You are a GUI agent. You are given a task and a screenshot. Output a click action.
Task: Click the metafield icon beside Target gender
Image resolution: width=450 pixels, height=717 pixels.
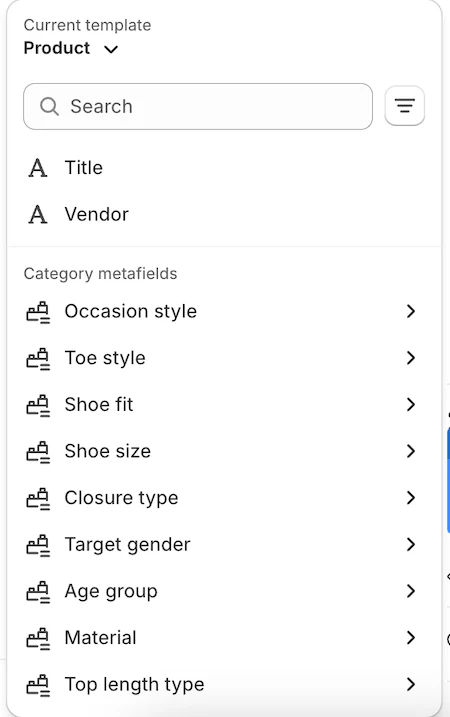tap(38, 545)
